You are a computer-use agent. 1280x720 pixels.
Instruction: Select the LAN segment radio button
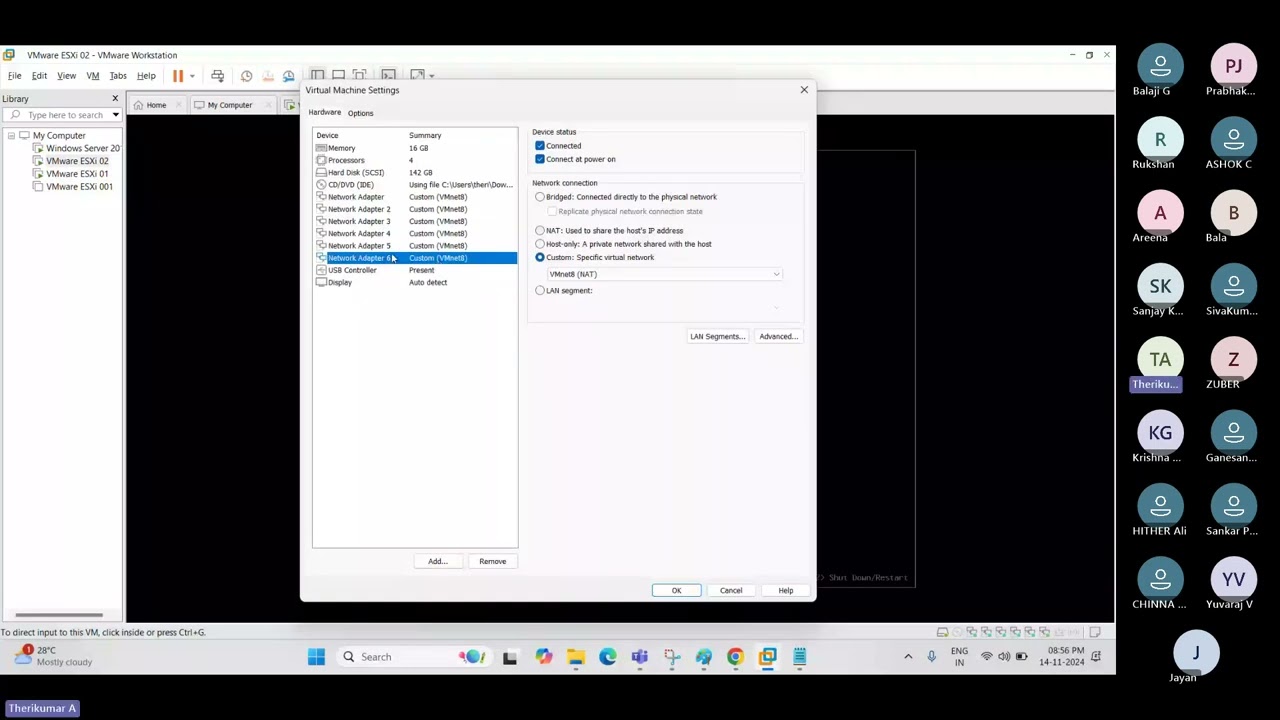tap(540, 290)
